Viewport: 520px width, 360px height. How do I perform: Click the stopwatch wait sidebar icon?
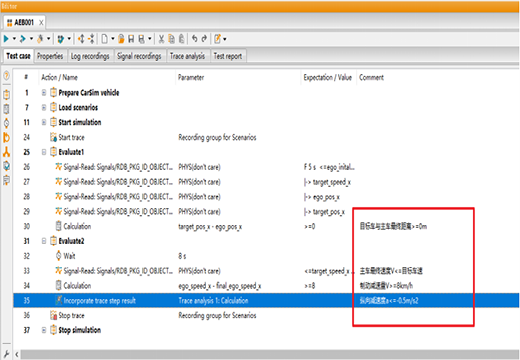point(6,123)
